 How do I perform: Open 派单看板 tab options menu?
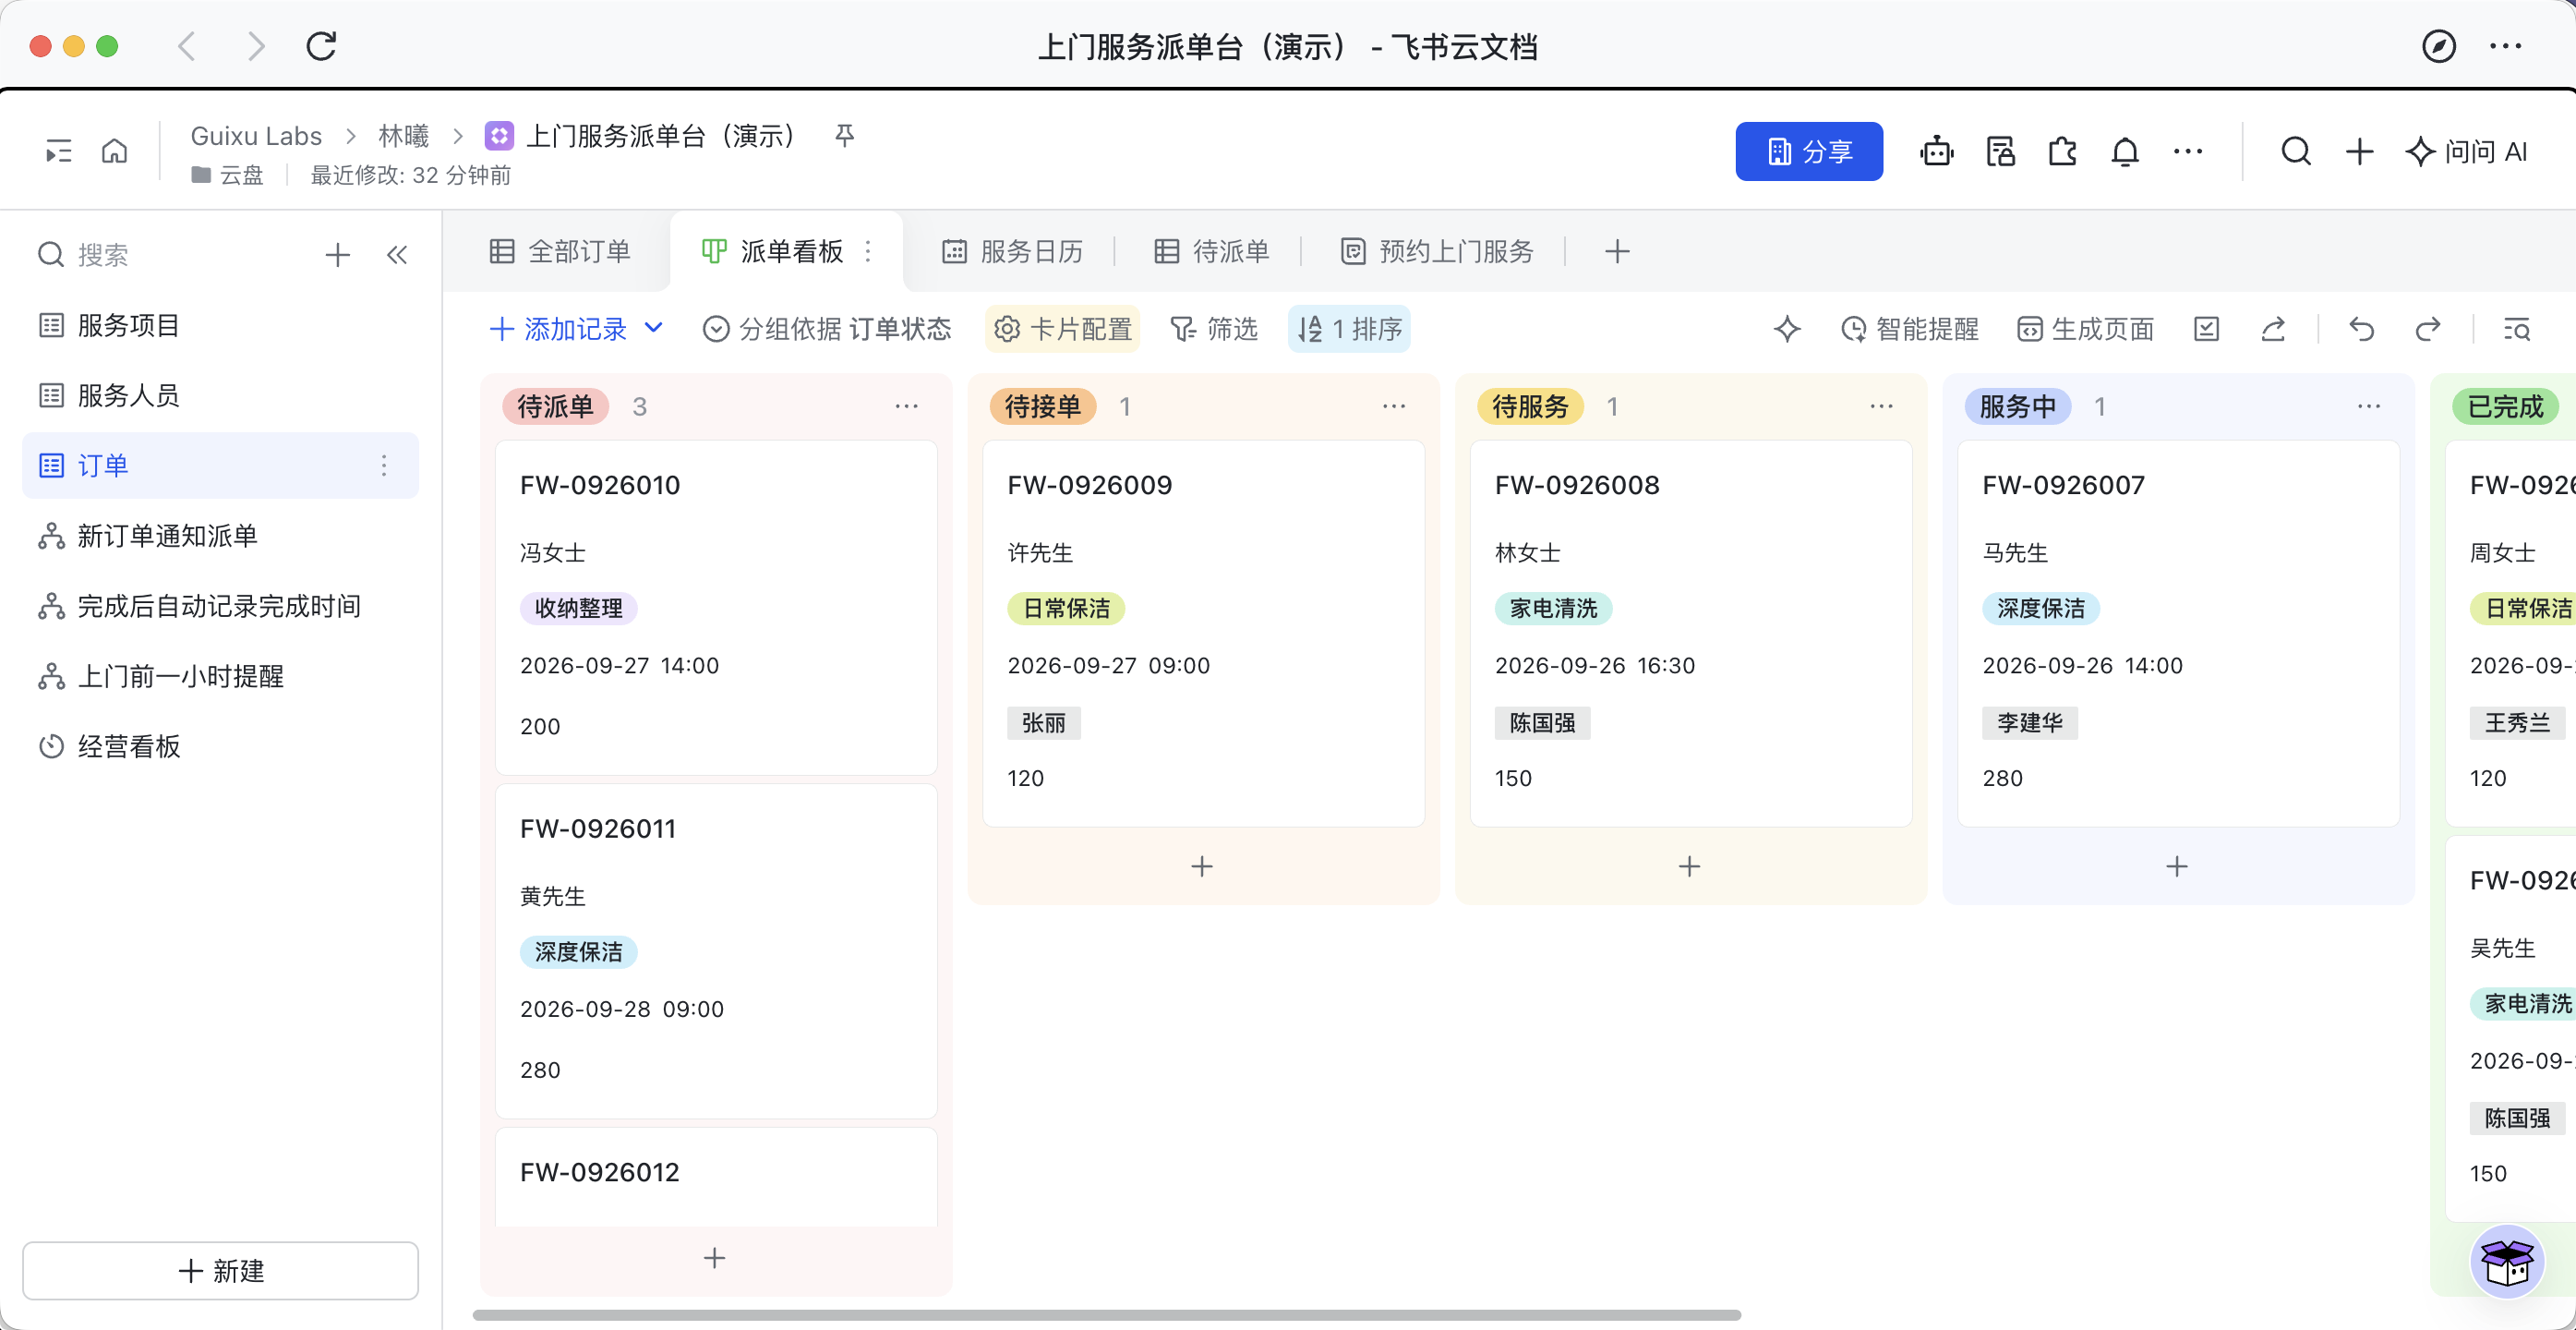(x=868, y=251)
